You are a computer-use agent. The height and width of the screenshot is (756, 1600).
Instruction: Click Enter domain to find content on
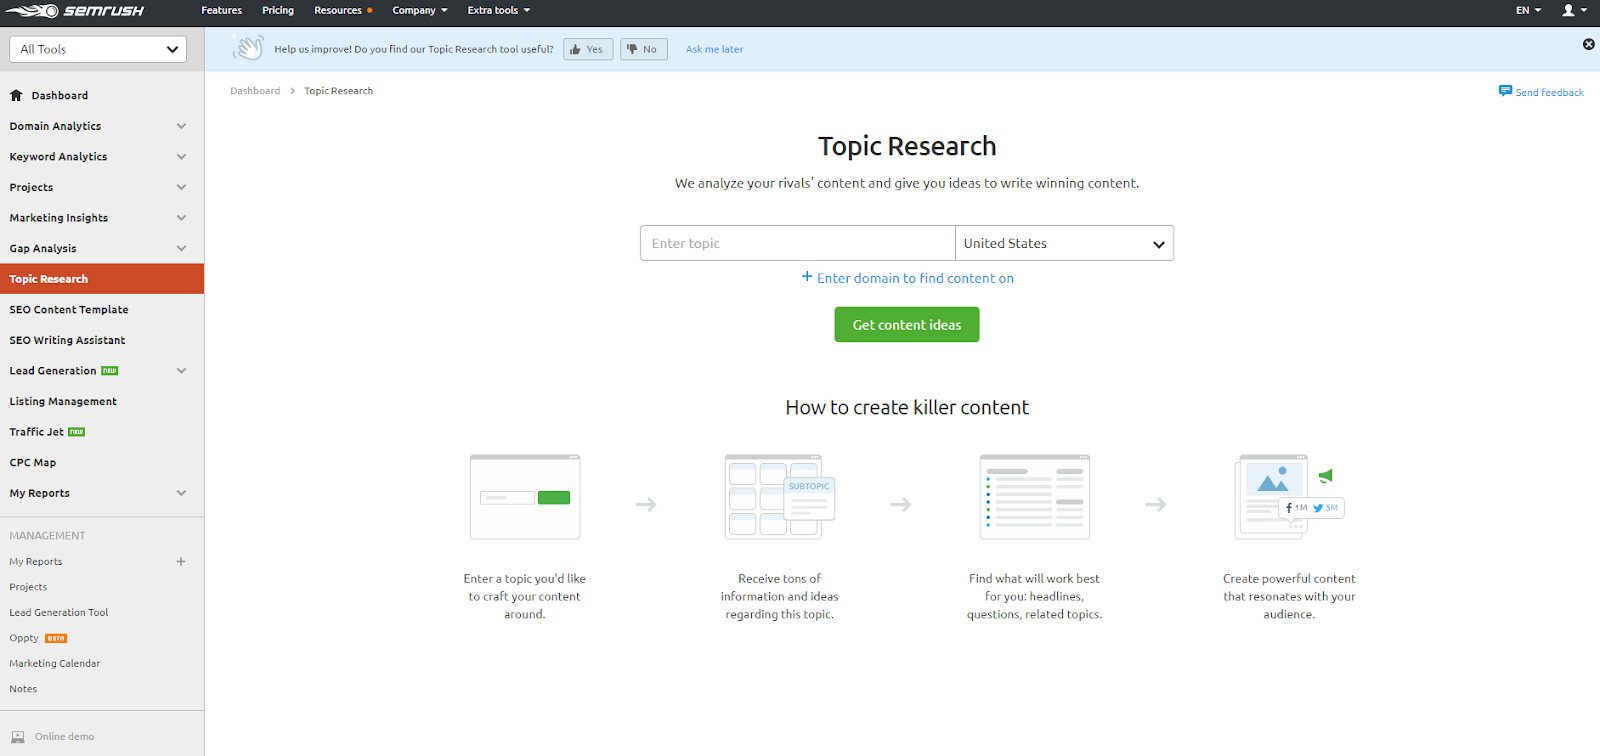pyautogui.click(x=915, y=278)
